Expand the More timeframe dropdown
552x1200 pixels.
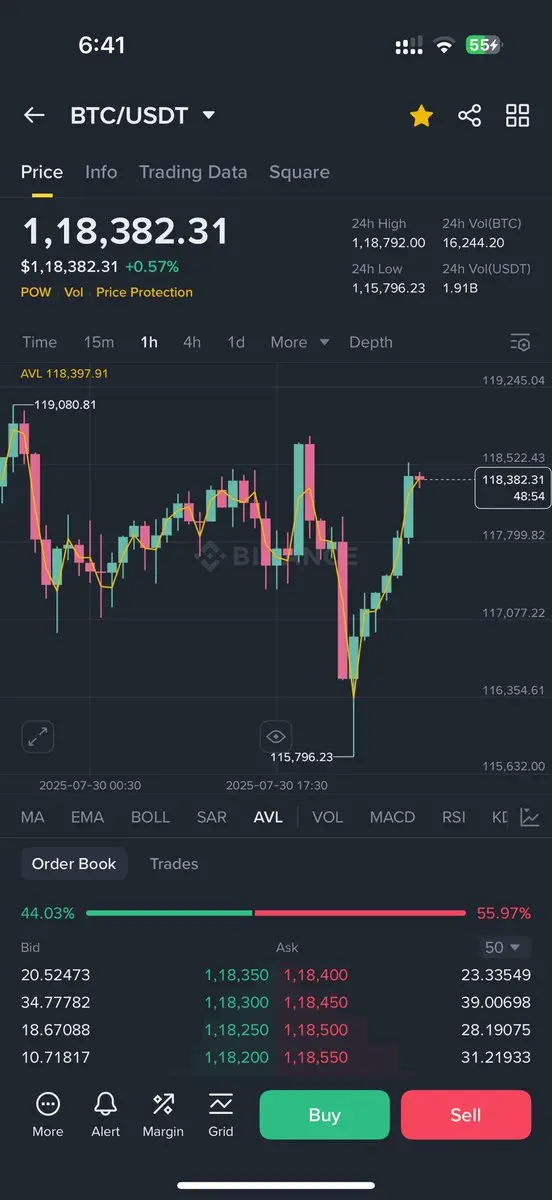pos(299,342)
